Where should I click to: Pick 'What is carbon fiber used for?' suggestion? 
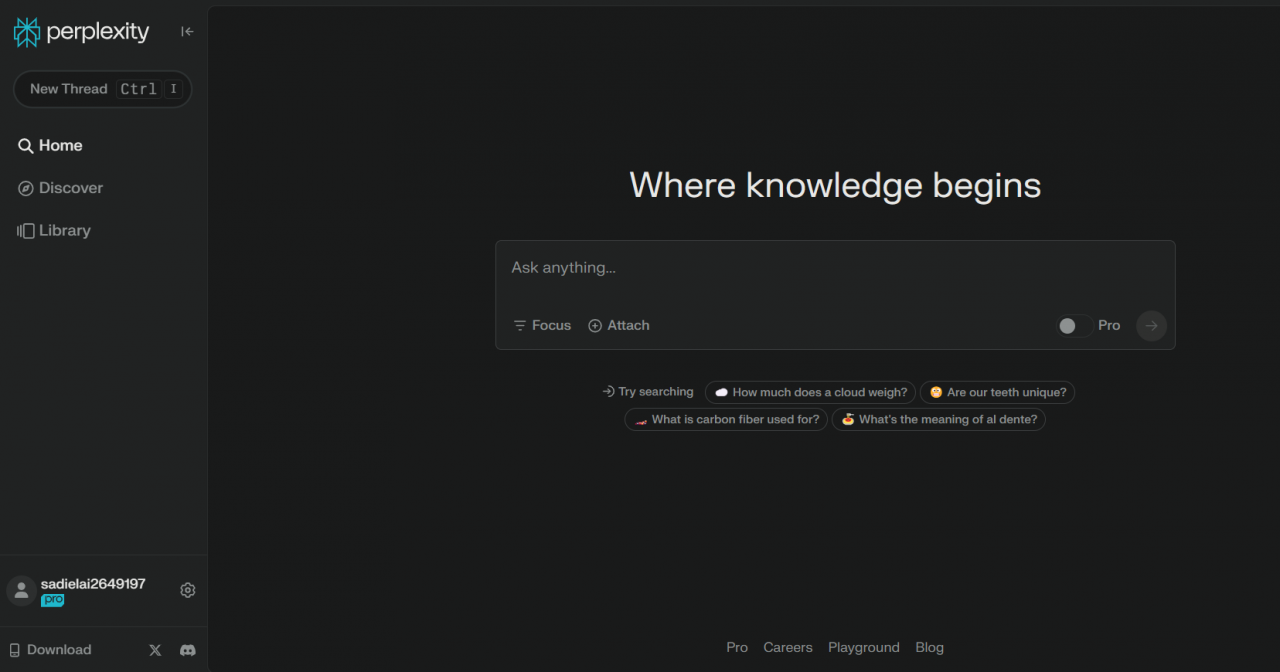click(x=726, y=420)
